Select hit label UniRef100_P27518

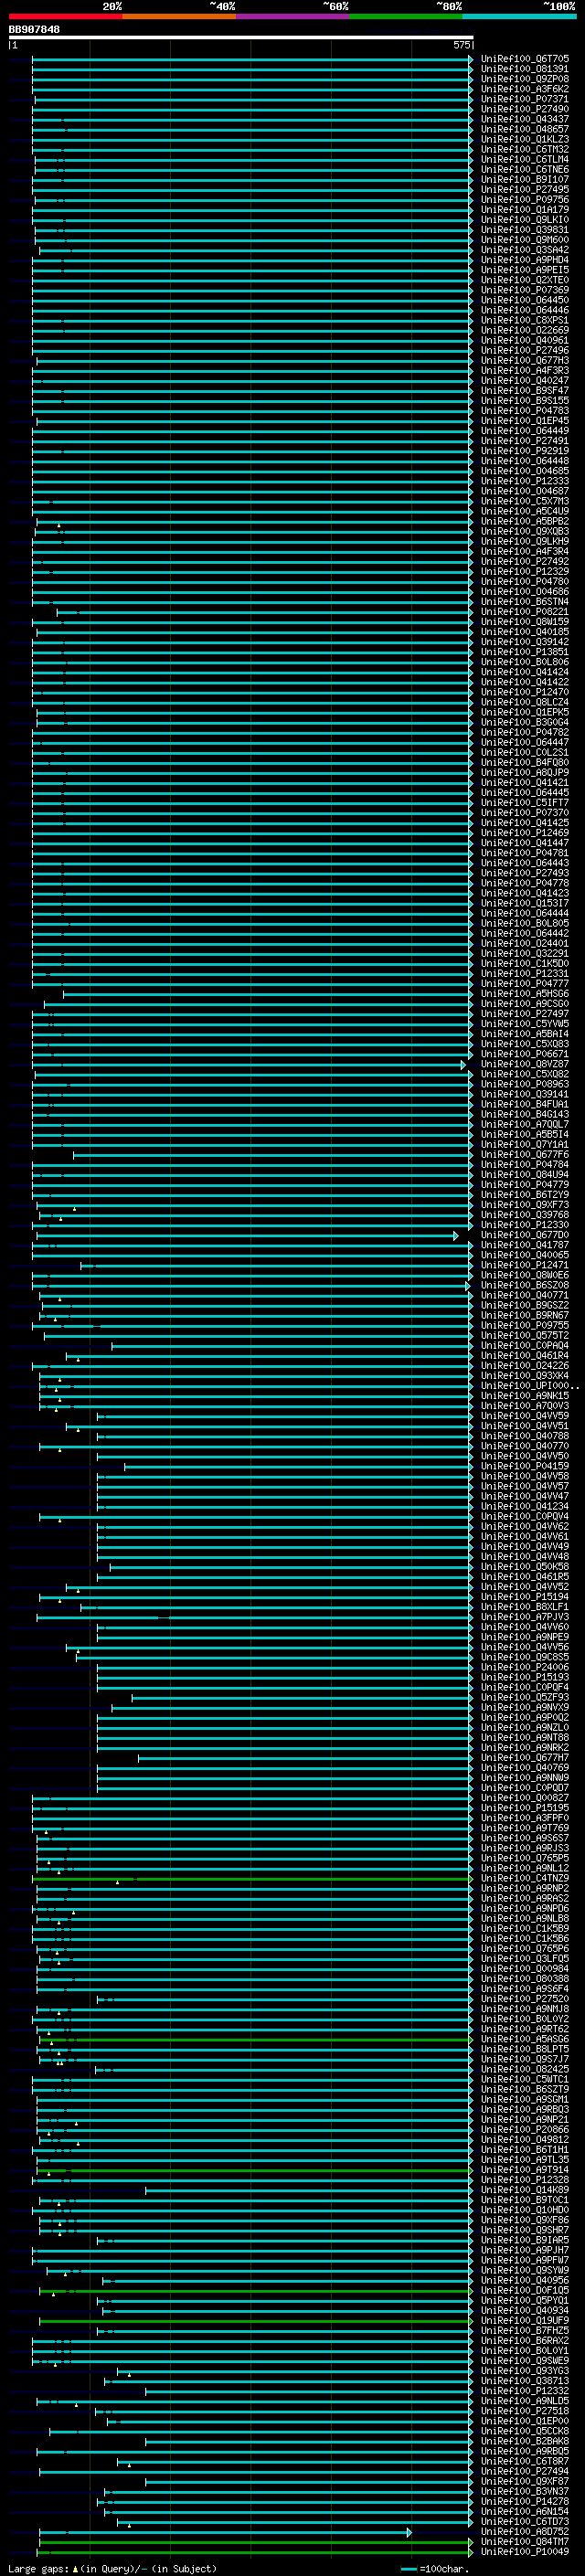pyautogui.click(x=525, y=2411)
